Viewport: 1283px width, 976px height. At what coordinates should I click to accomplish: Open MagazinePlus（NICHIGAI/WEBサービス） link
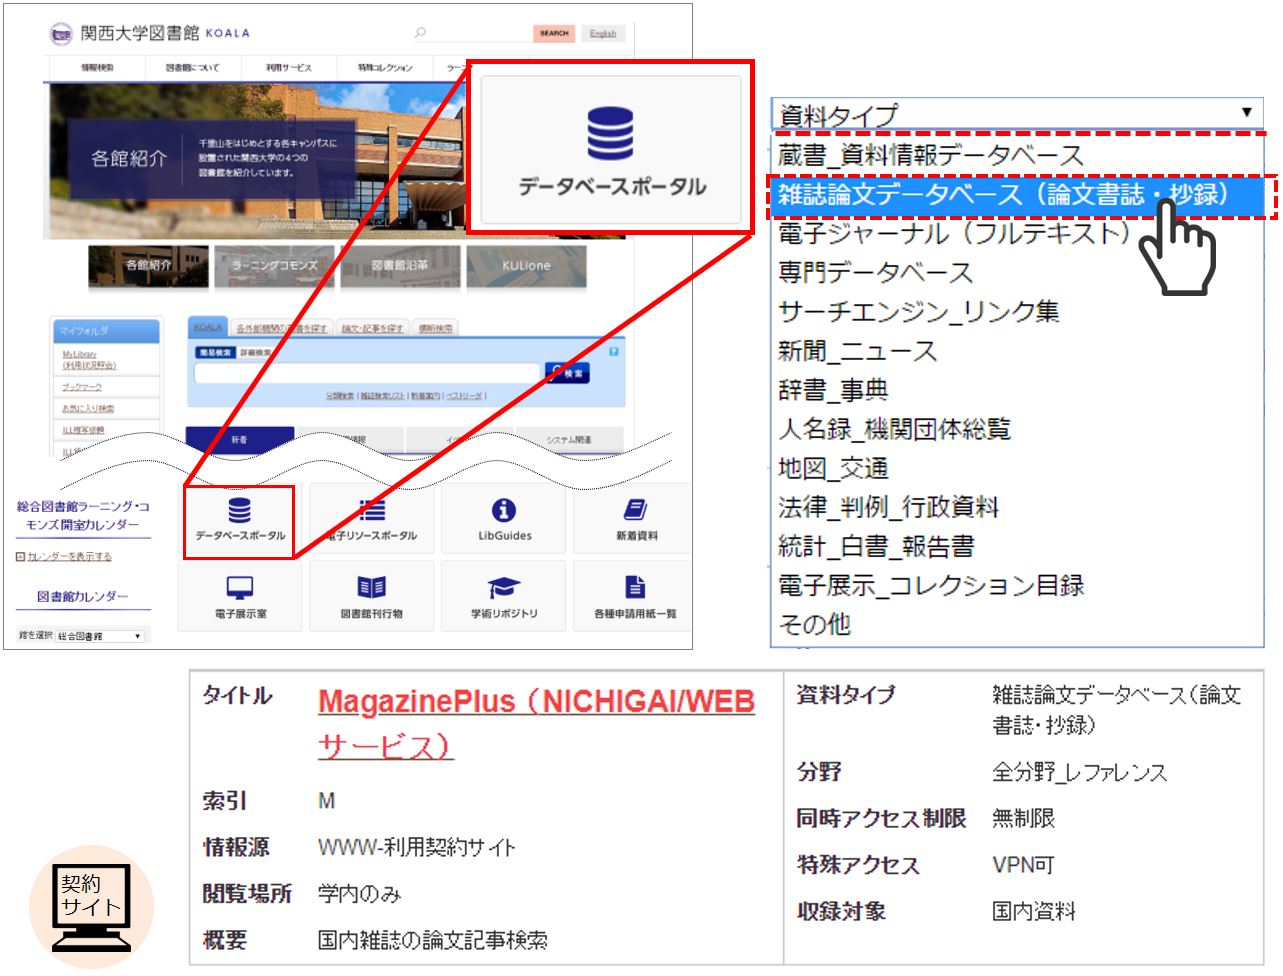click(536, 723)
